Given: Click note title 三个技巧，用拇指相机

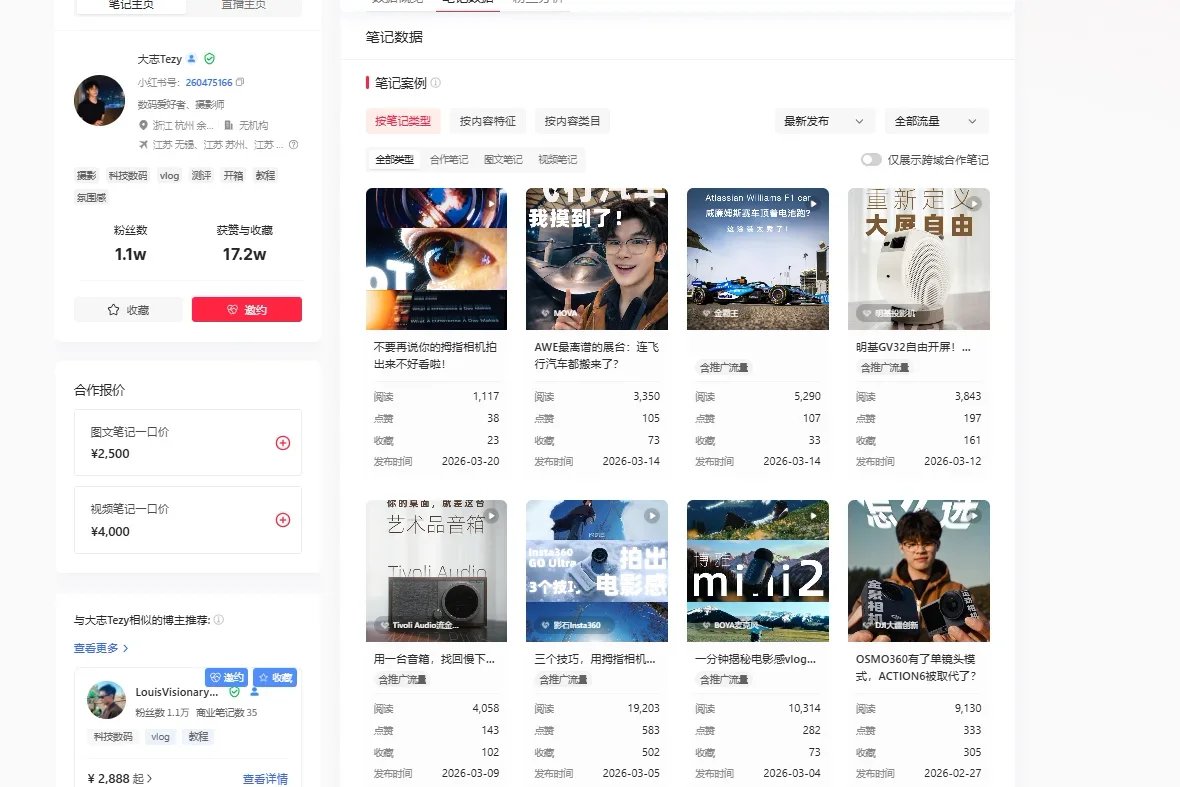Looking at the screenshot, I should [595, 658].
